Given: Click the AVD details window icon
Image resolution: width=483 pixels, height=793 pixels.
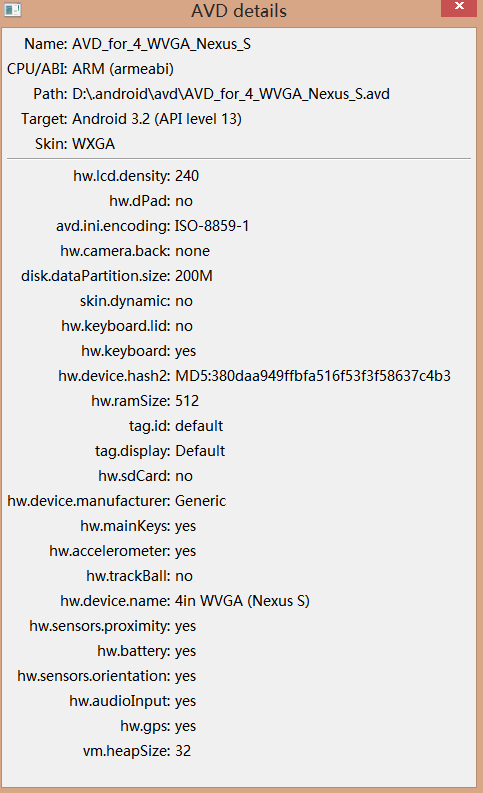Looking at the screenshot, I should coord(13,10).
